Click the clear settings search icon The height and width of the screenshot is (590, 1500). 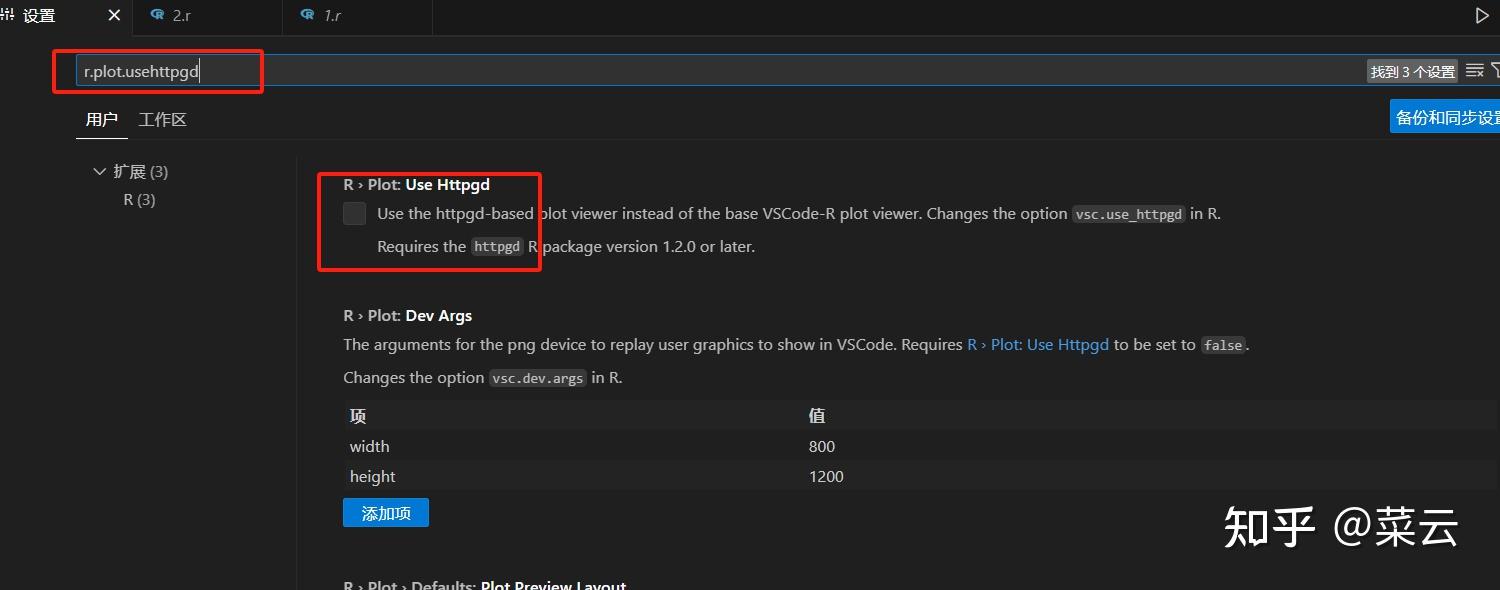pos(1475,70)
